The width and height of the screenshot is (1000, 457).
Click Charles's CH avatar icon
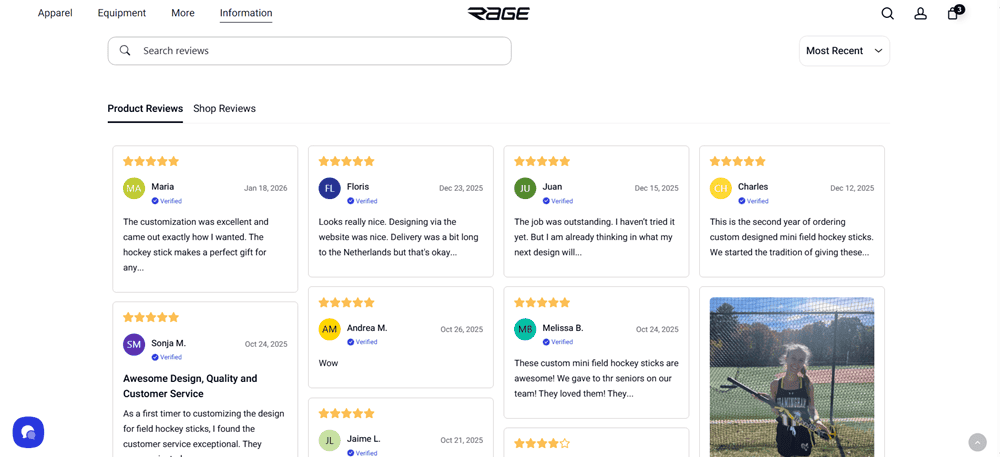(721, 188)
